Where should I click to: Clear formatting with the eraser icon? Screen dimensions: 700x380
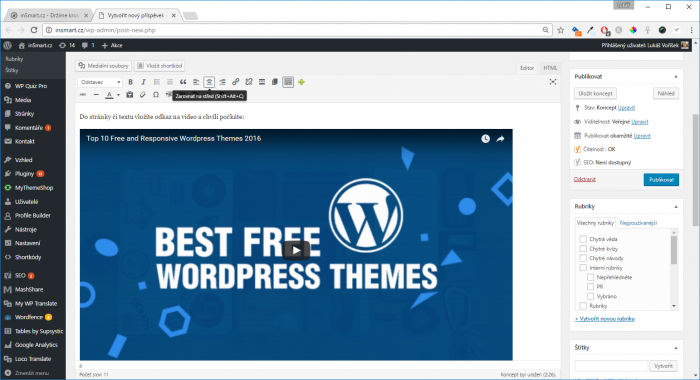click(x=142, y=95)
